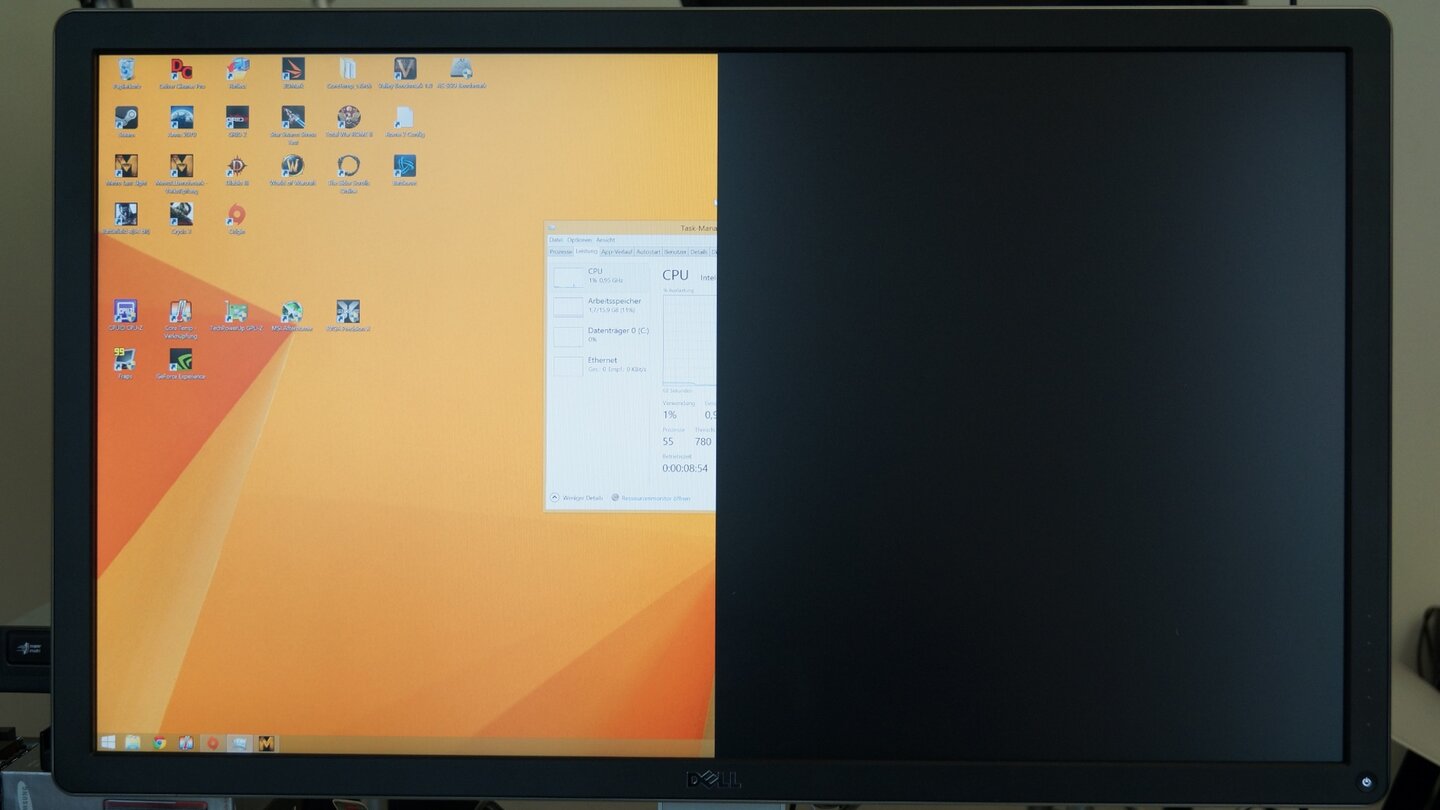Launch the Battle.net shortcut
Screen dimensions: 1440x810
(x=404, y=169)
